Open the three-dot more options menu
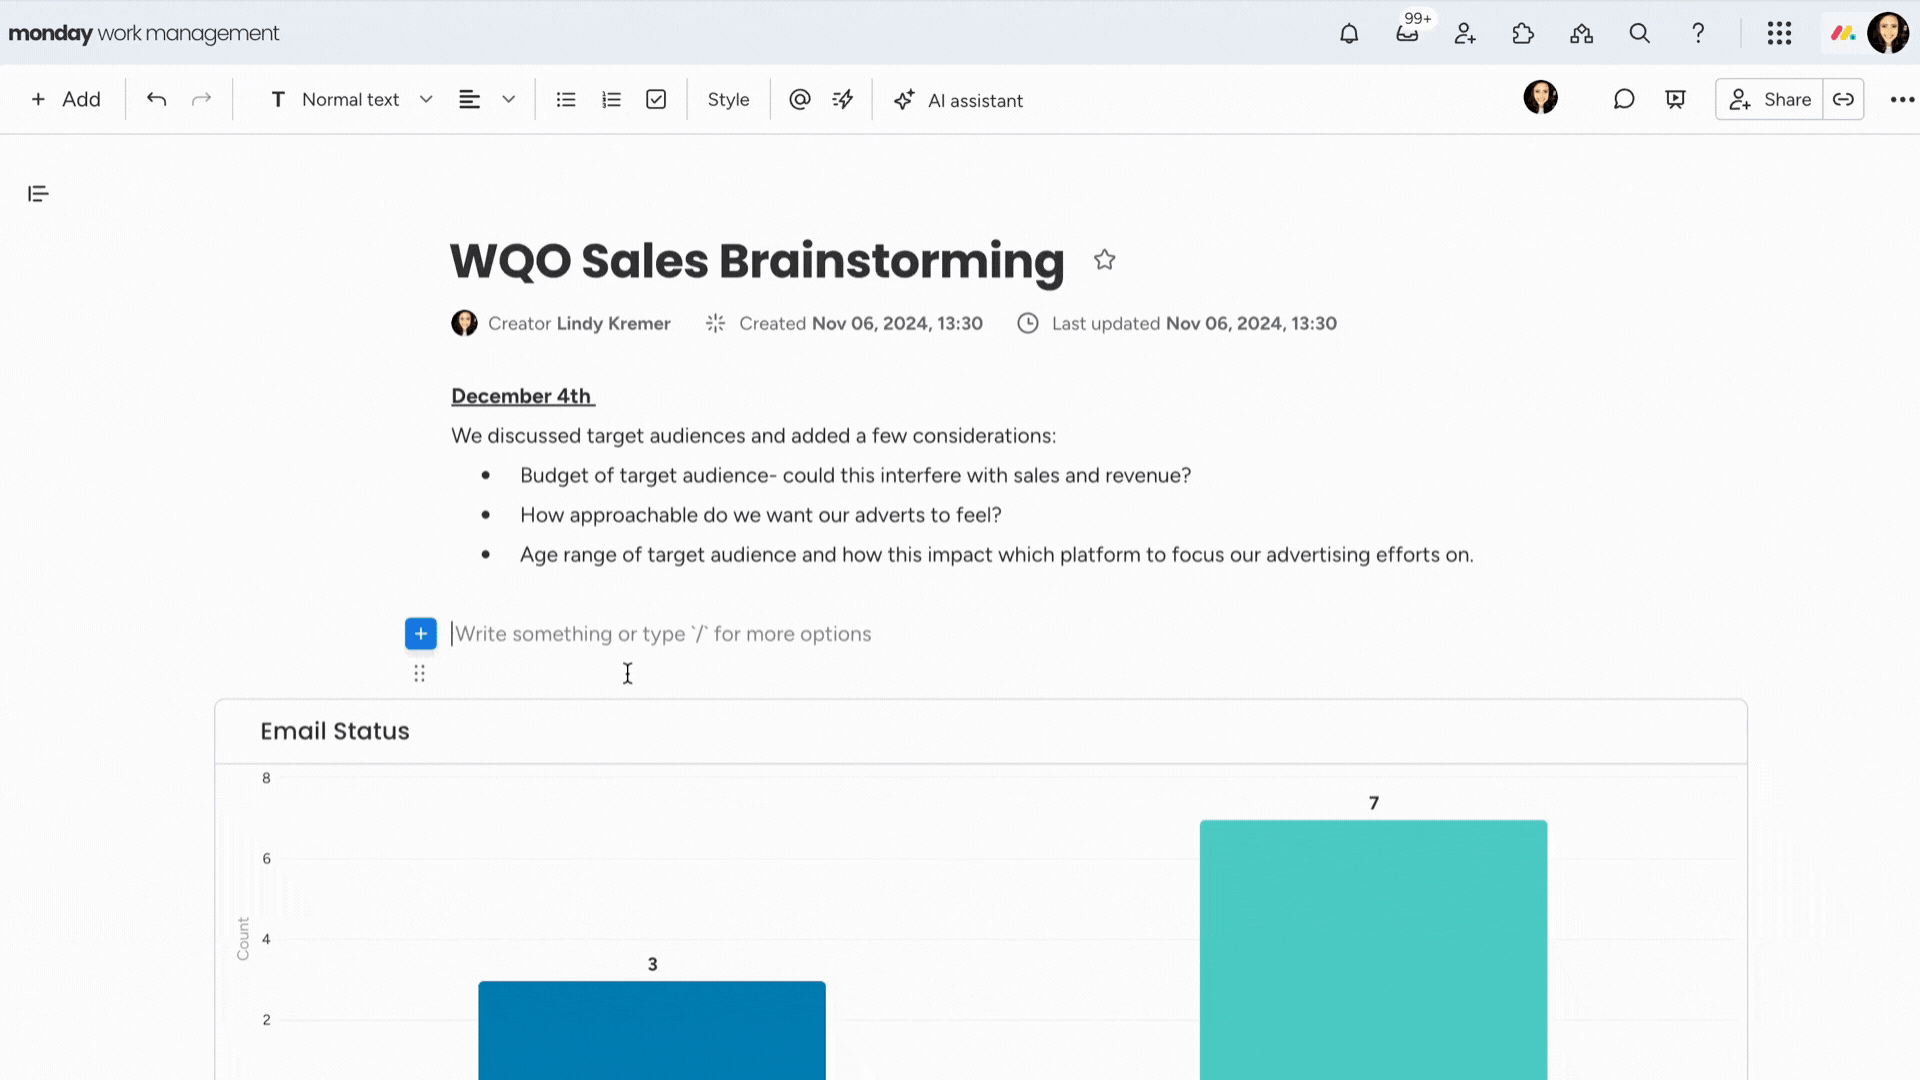This screenshot has width=1920, height=1080. 1902,99
